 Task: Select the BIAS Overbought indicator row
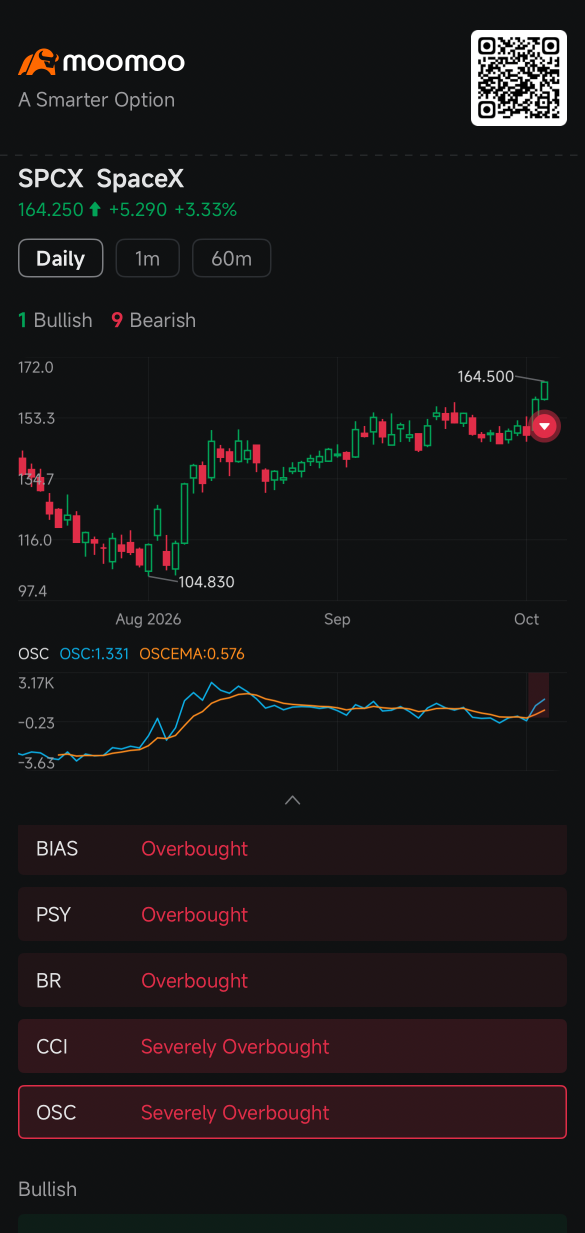coord(292,849)
